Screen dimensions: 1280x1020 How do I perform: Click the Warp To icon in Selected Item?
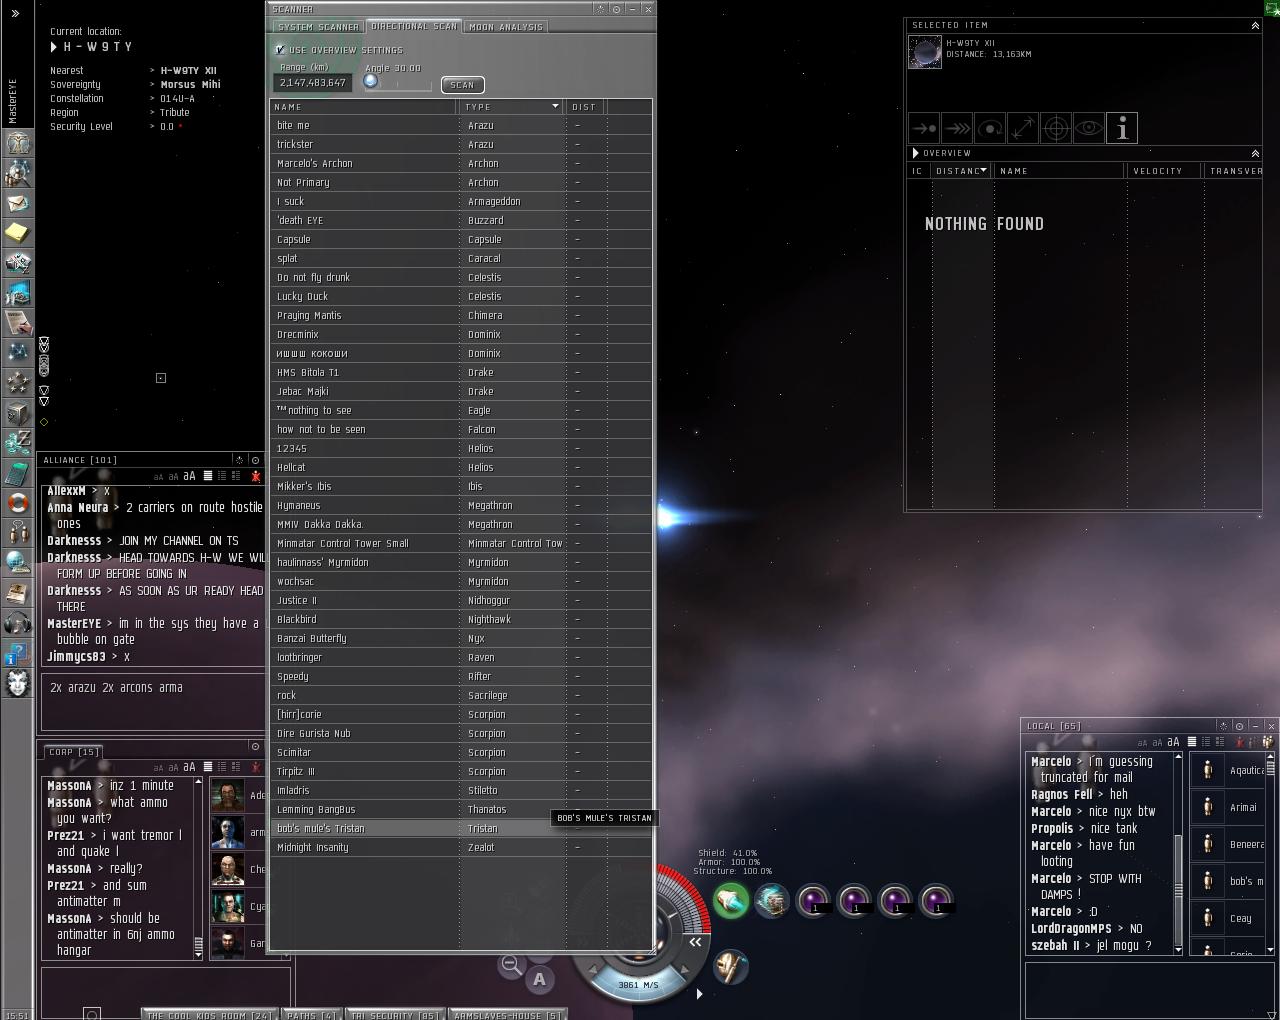957,128
